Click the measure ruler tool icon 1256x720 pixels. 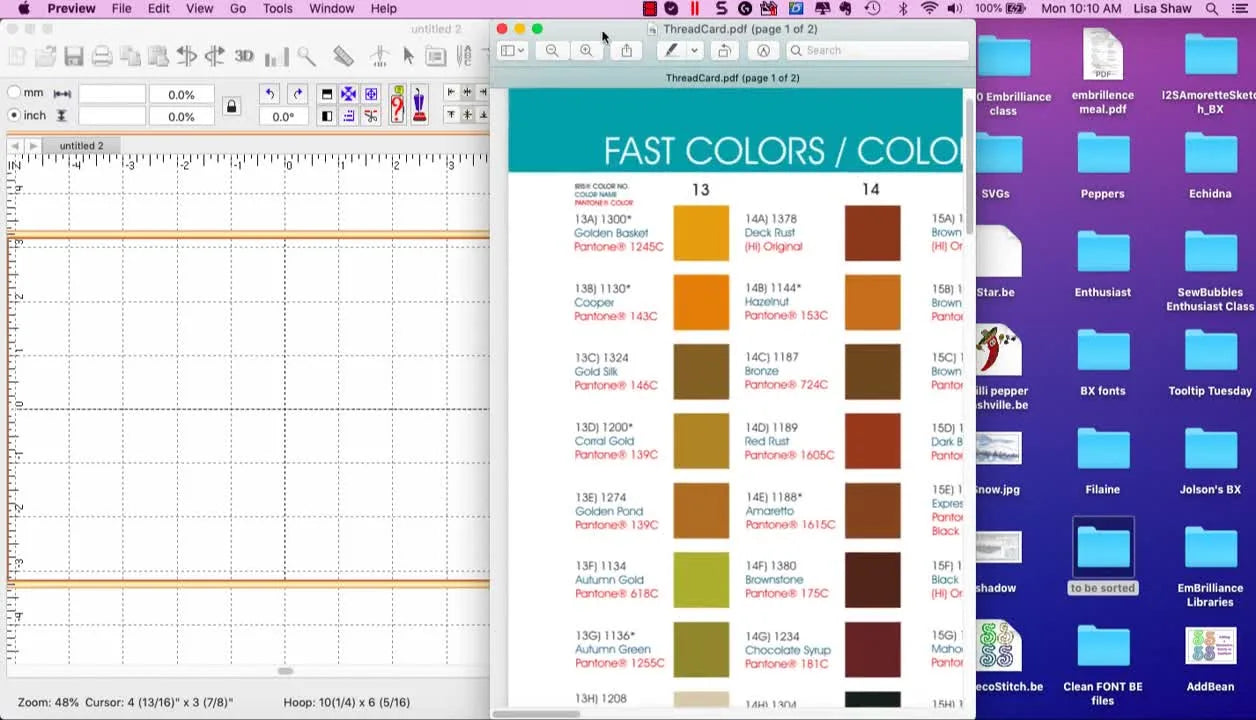pyautogui.click(x=343, y=56)
